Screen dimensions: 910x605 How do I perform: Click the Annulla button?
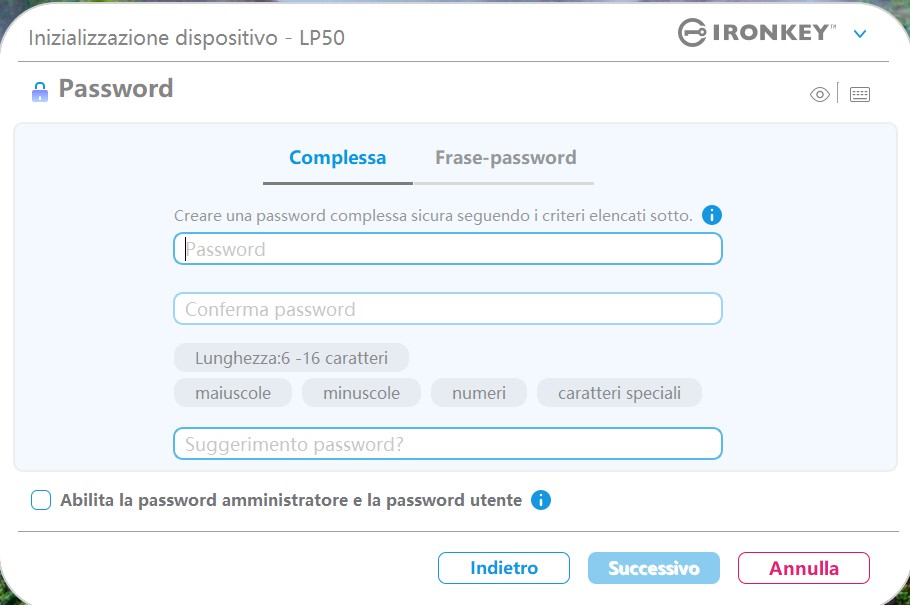pyautogui.click(x=804, y=567)
